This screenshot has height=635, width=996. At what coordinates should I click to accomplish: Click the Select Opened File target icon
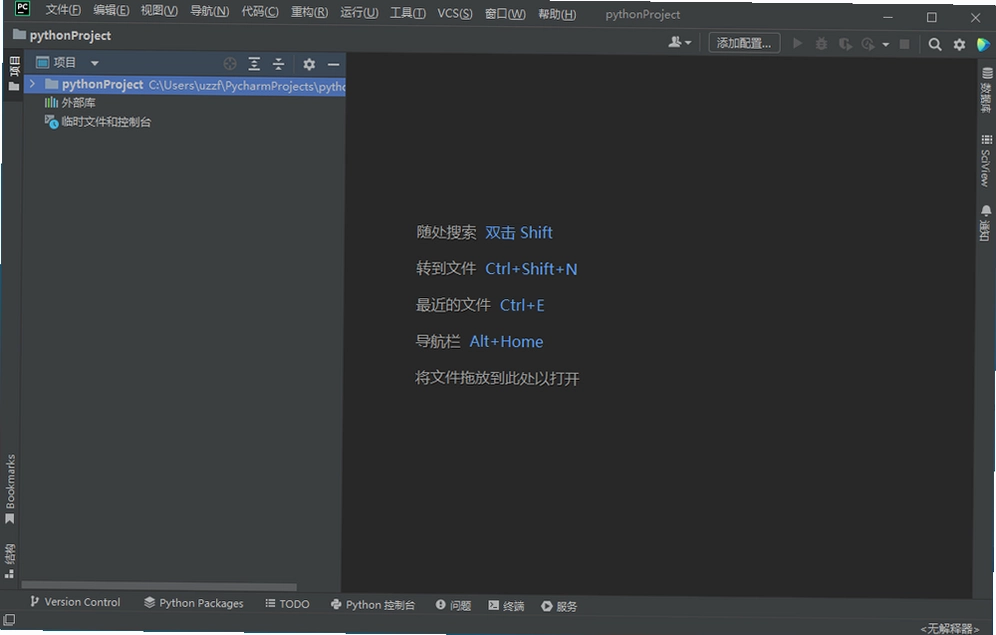(x=230, y=64)
